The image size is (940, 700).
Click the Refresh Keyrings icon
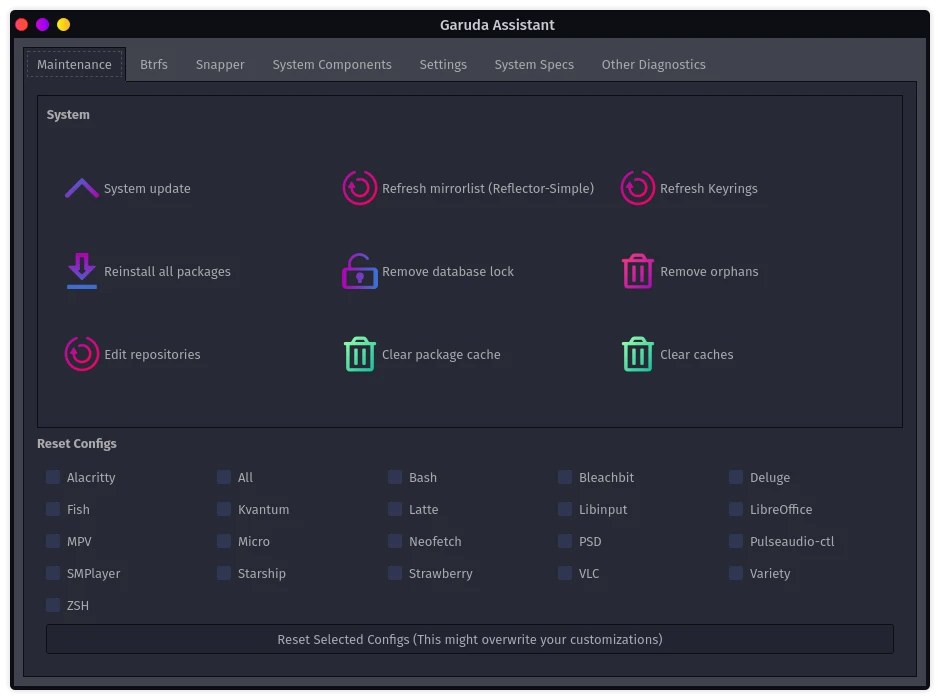click(638, 188)
